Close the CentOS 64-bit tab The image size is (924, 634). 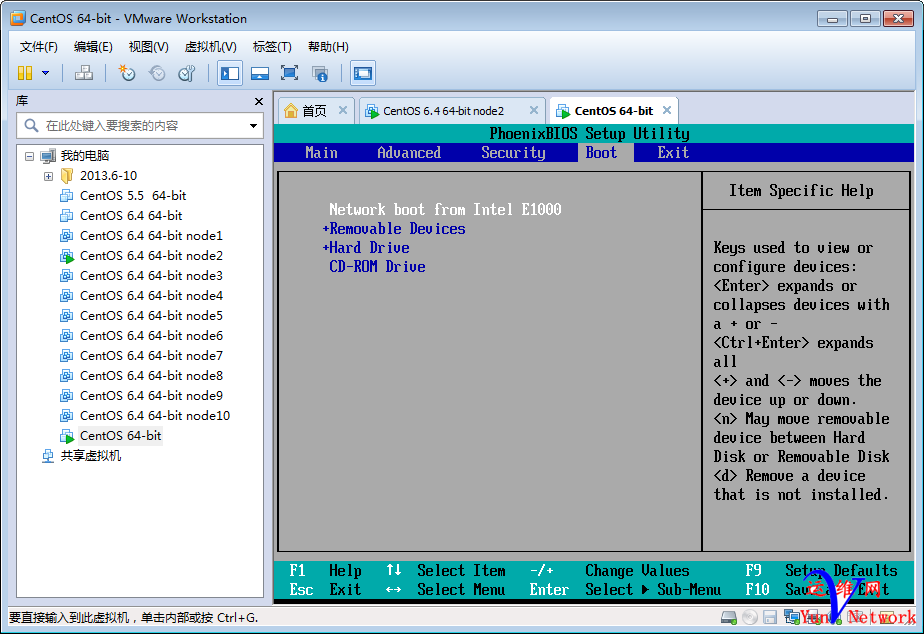(x=666, y=110)
